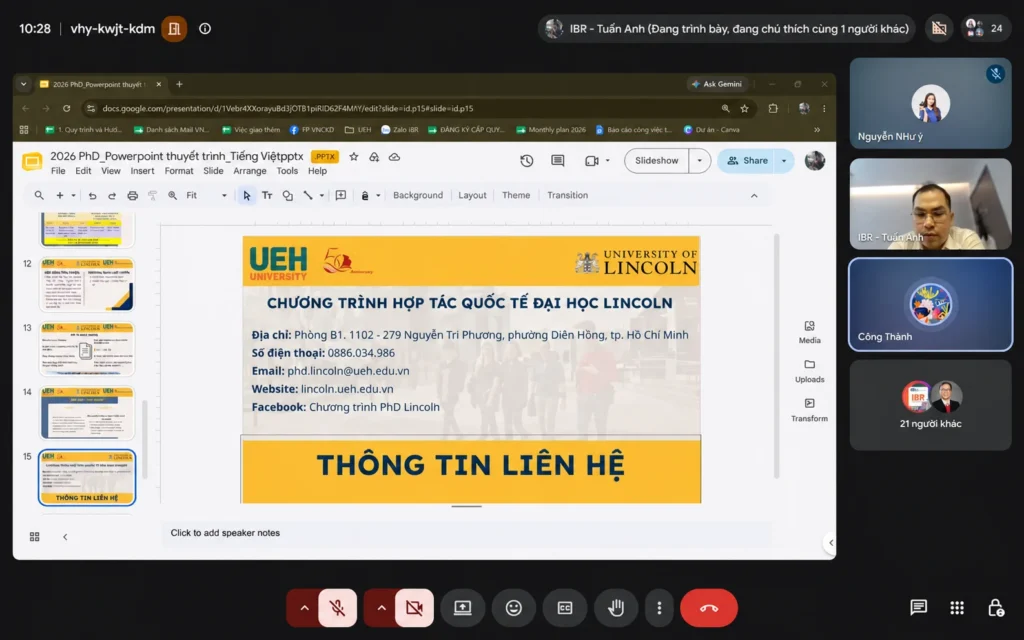Screen dimensions: 1024x640
Task: Click the Share button in Slides
Action: (x=747, y=161)
